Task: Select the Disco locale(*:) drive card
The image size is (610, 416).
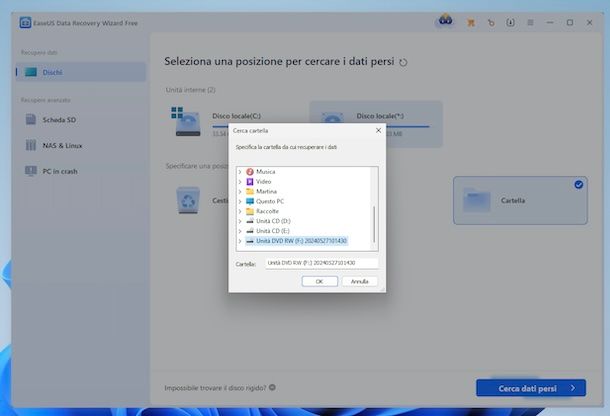Action: (376, 124)
